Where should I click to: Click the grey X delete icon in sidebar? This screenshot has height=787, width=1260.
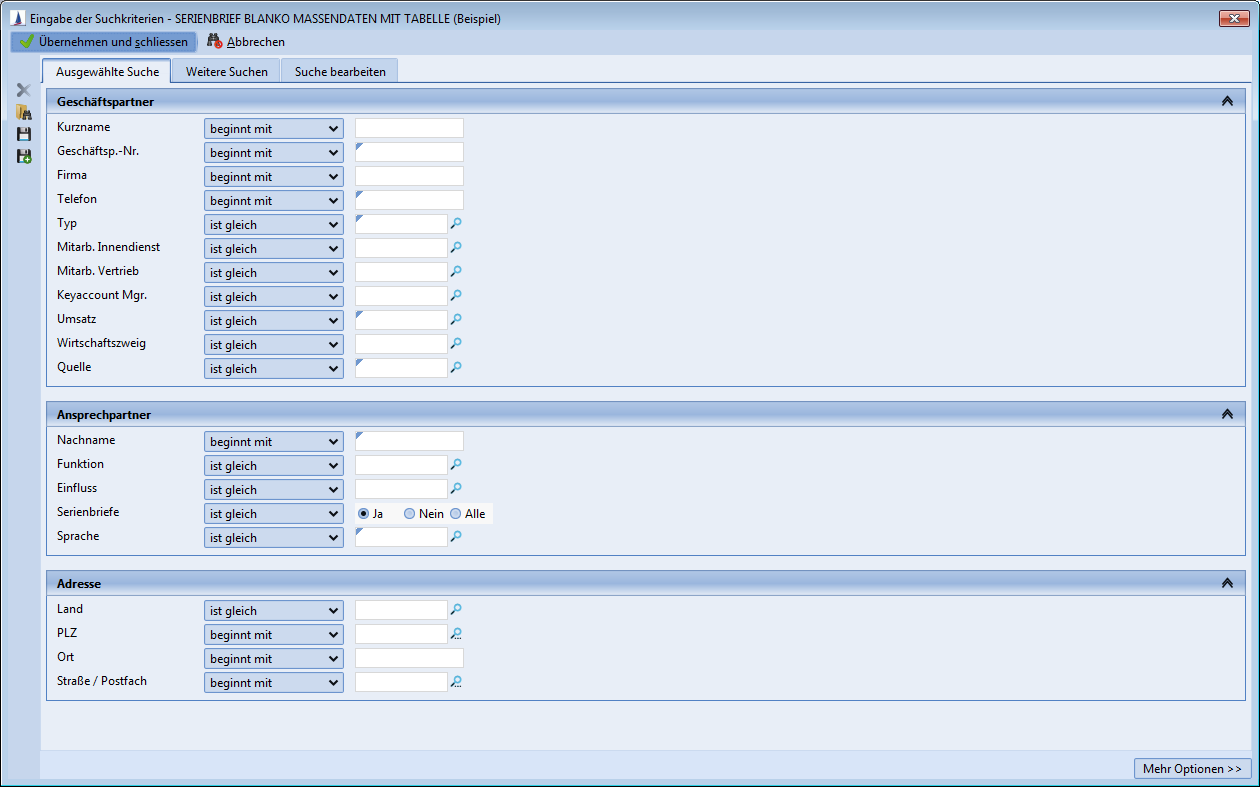coord(24,90)
